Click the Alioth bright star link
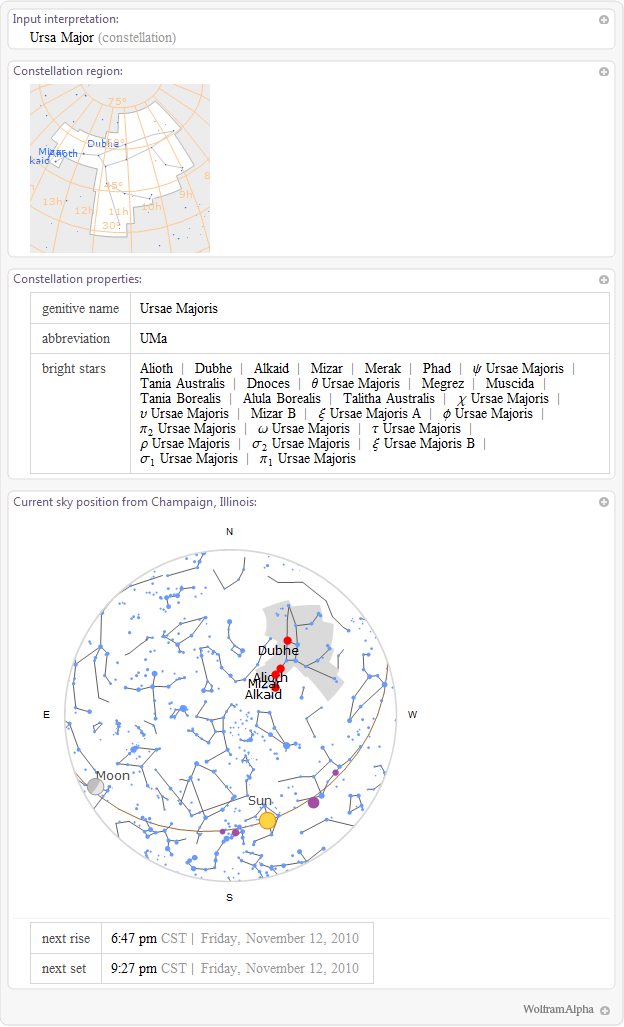Viewport: 624px width, 1027px height. click(156, 369)
